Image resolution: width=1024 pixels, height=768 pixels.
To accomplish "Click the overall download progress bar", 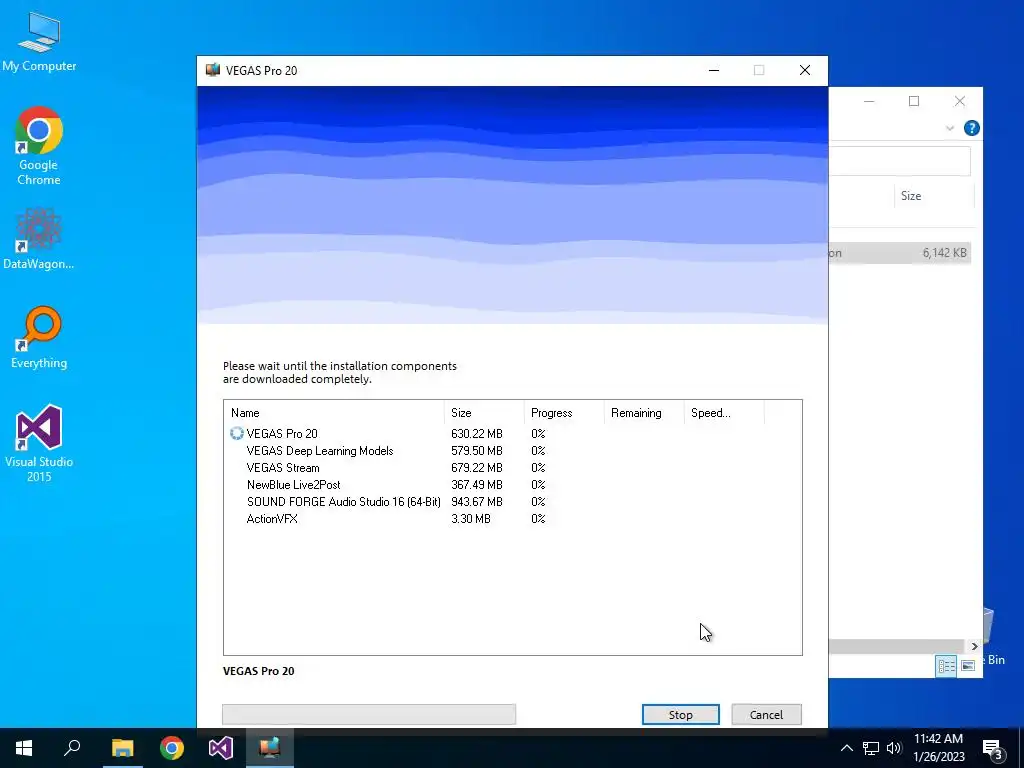I will [x=369, y=714].
